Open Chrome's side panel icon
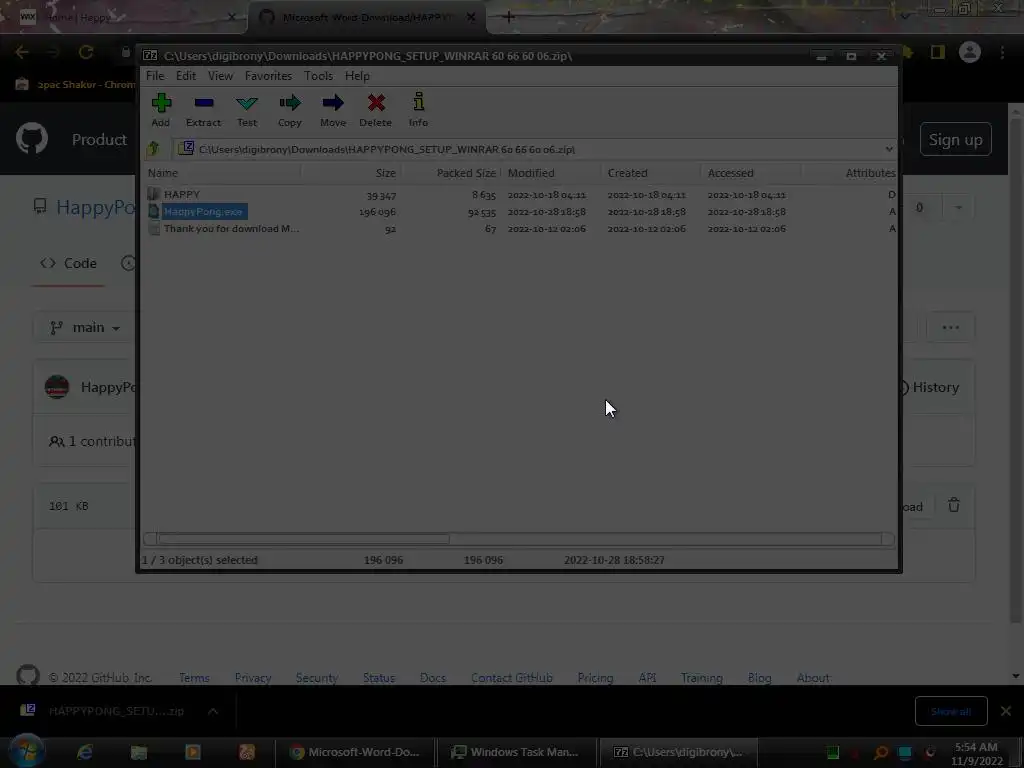Viewport: 1024px width, 768px height. point(938,52)
